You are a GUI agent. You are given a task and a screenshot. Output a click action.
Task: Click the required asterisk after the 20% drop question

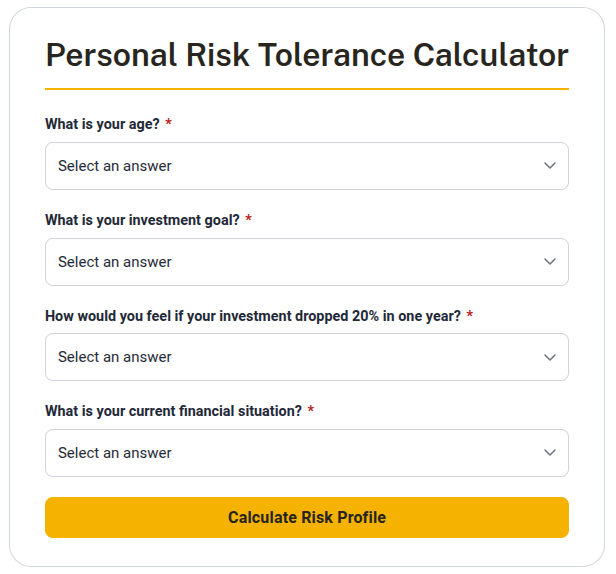pyautogui.click(x=469, y=315)
